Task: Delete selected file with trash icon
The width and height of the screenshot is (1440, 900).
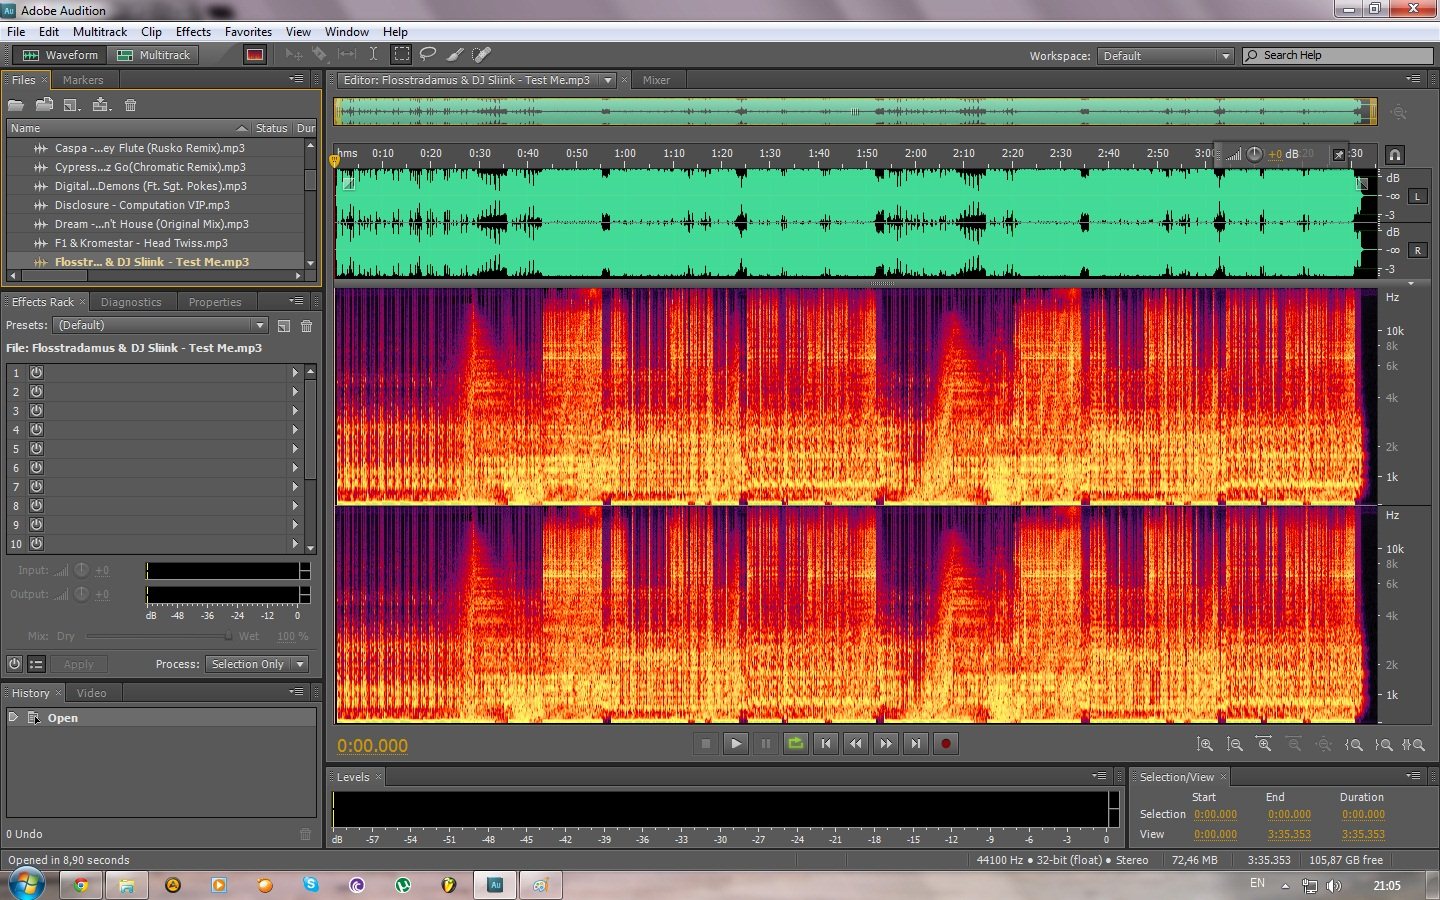Action: click(130, 105)
